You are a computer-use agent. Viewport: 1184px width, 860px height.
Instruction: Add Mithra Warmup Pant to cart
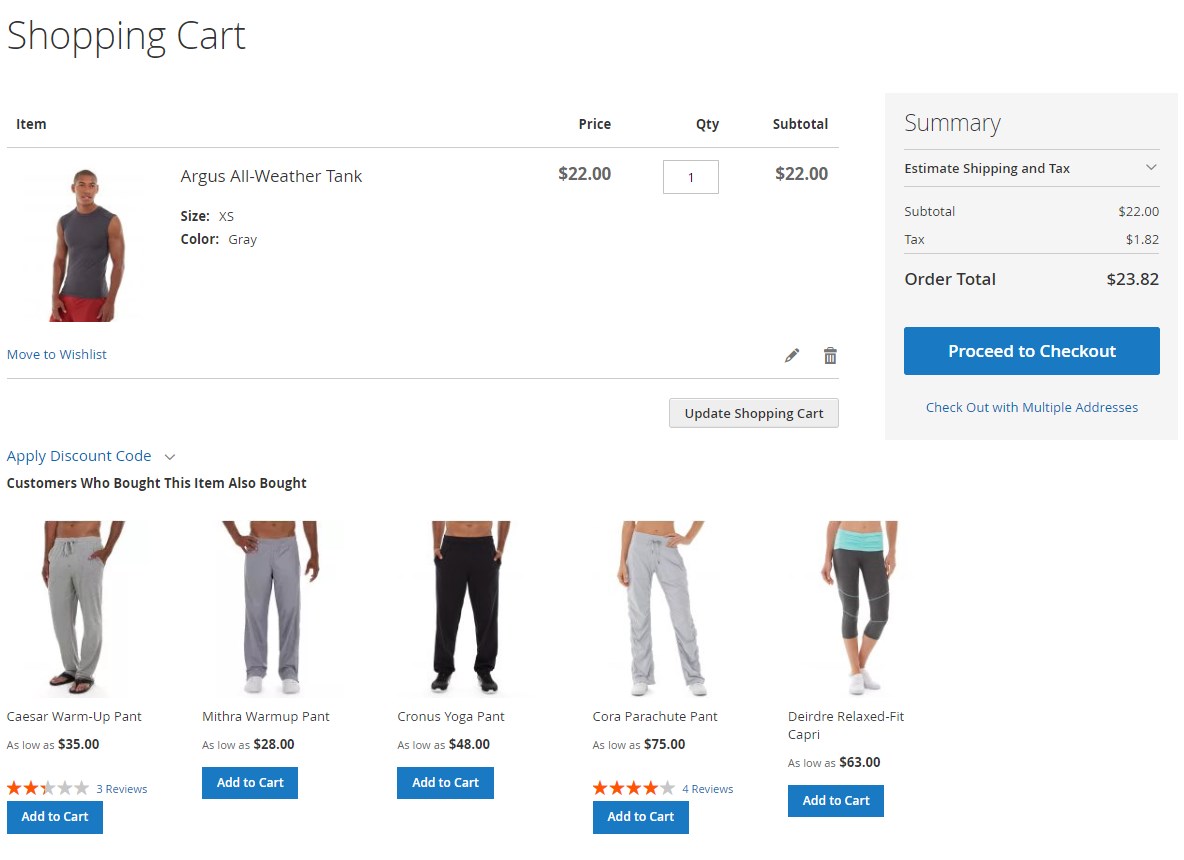250,783
